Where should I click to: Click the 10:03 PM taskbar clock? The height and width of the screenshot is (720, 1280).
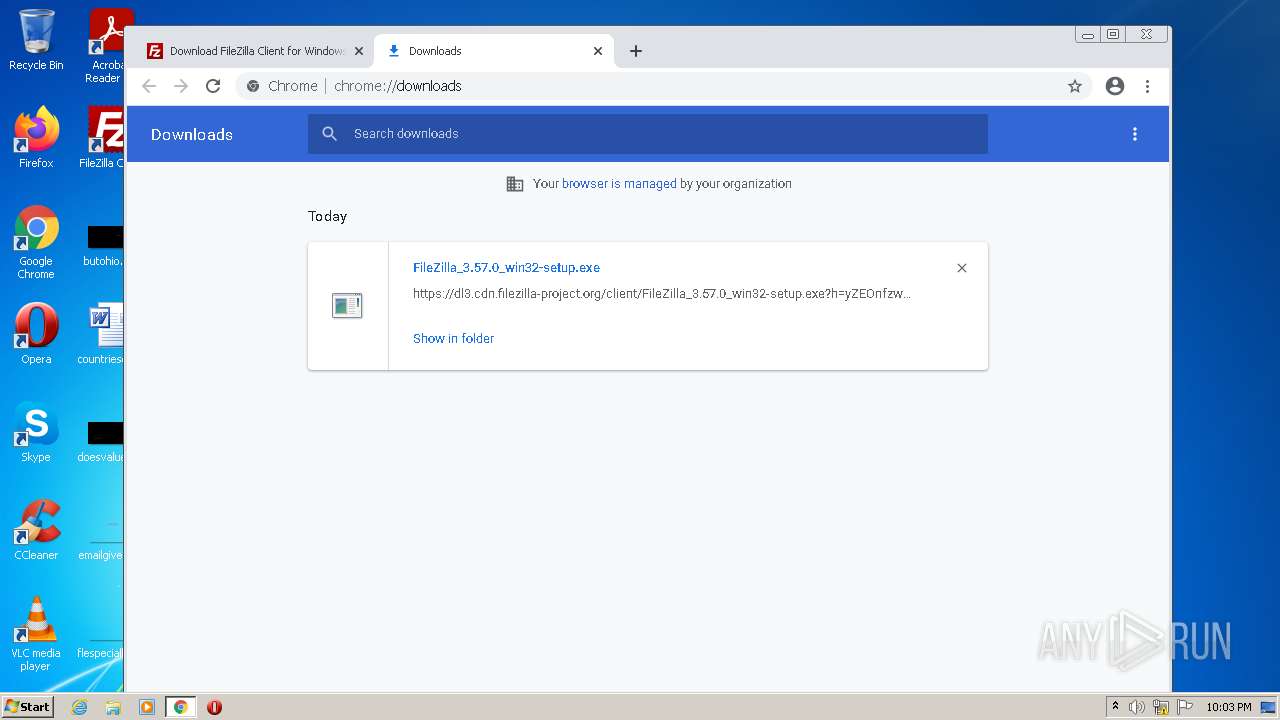pos(1228,707)
